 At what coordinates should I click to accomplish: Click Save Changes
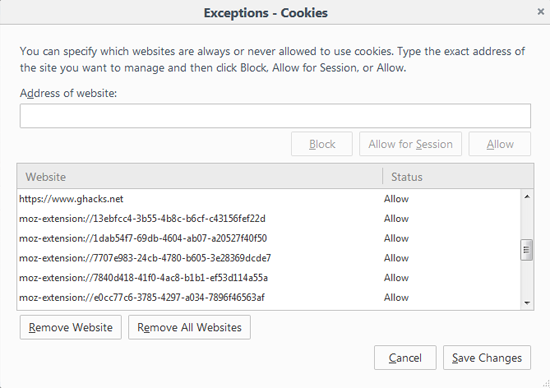[487, 357]
